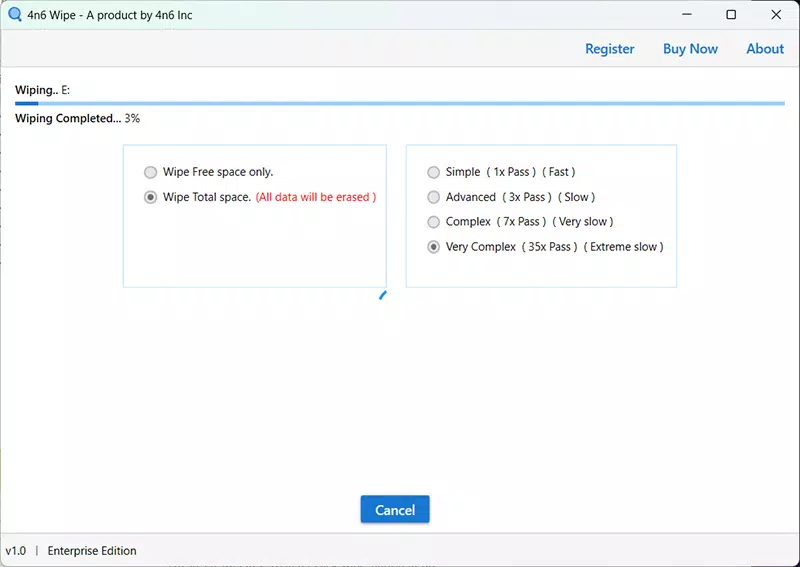
Task: Open the Buy Now link
Action: click(690, 49)
